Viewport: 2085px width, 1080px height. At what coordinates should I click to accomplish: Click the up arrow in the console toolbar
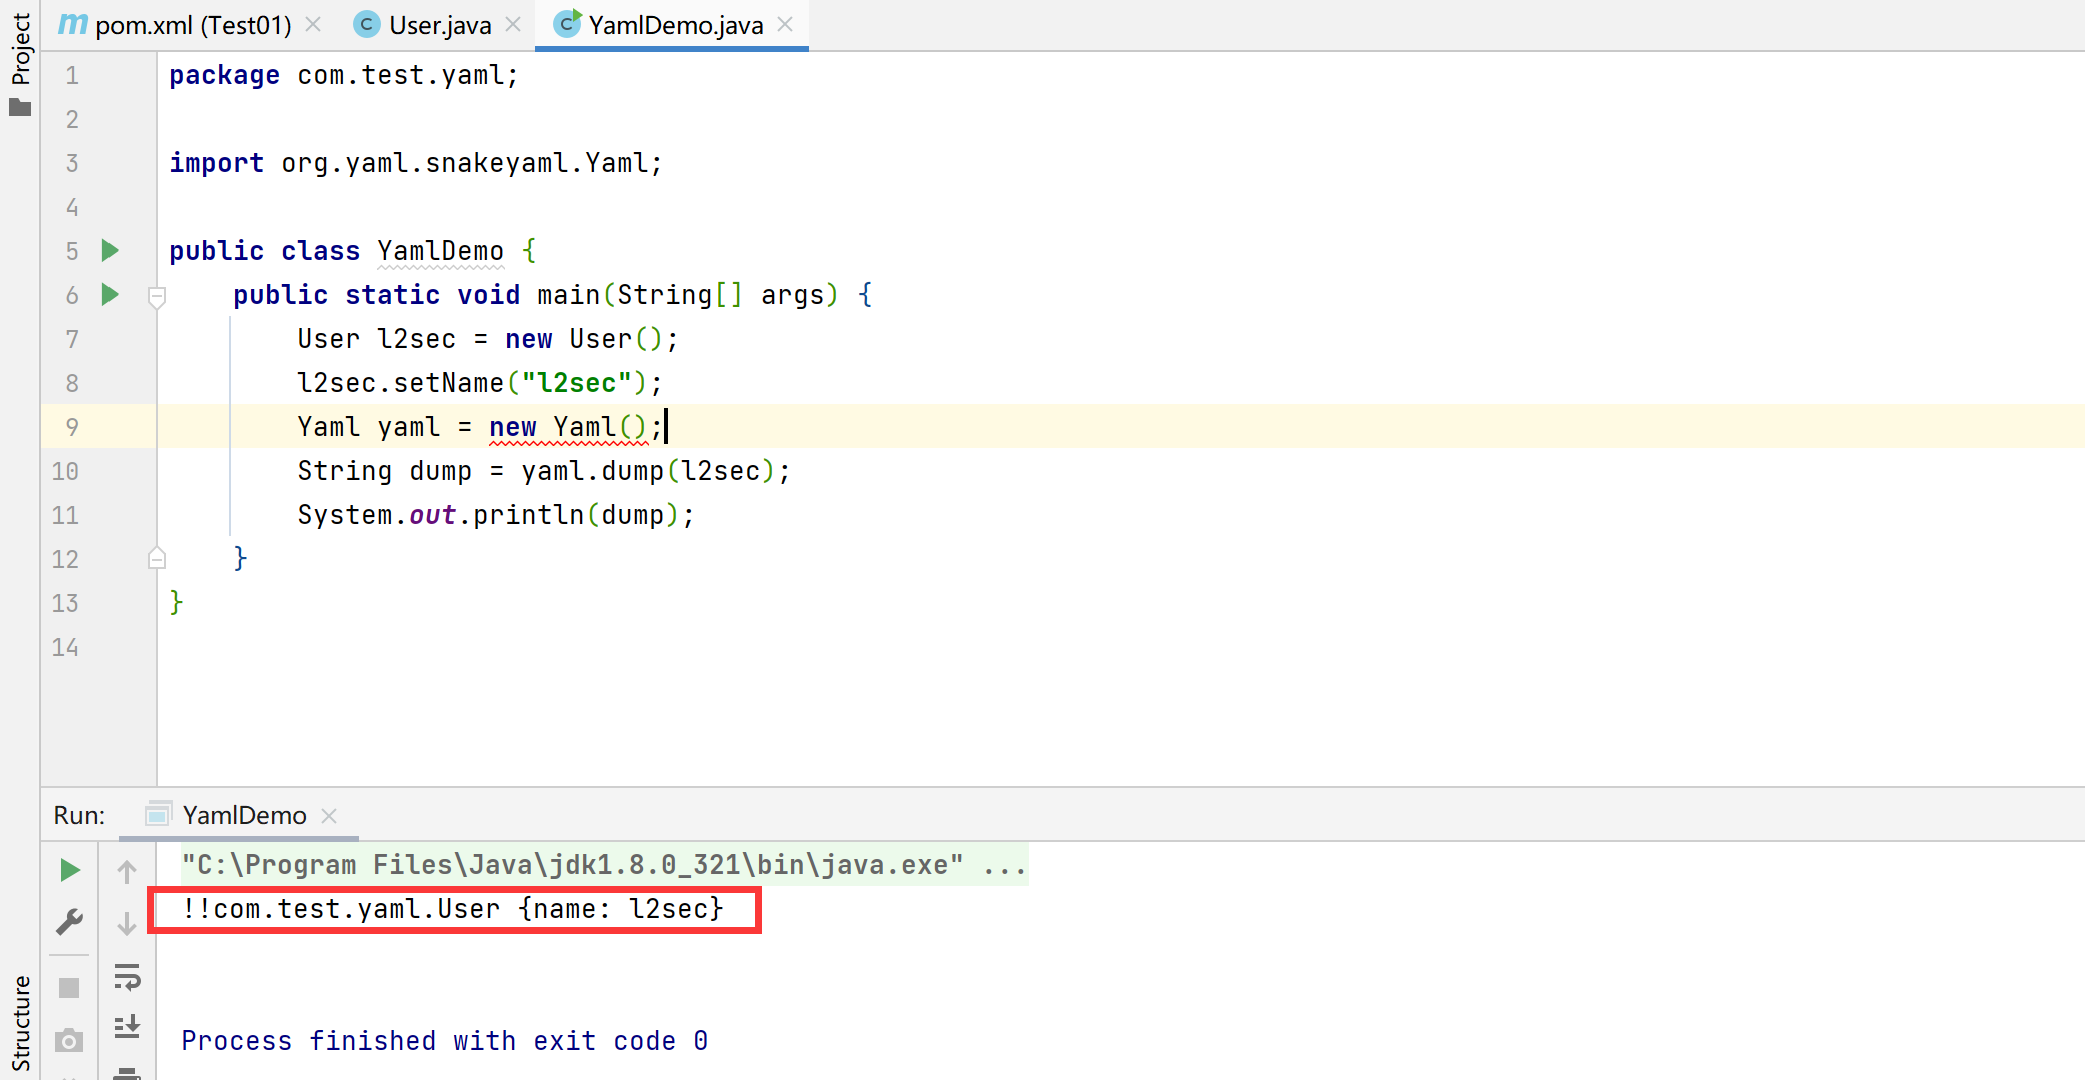click(127, 871)
